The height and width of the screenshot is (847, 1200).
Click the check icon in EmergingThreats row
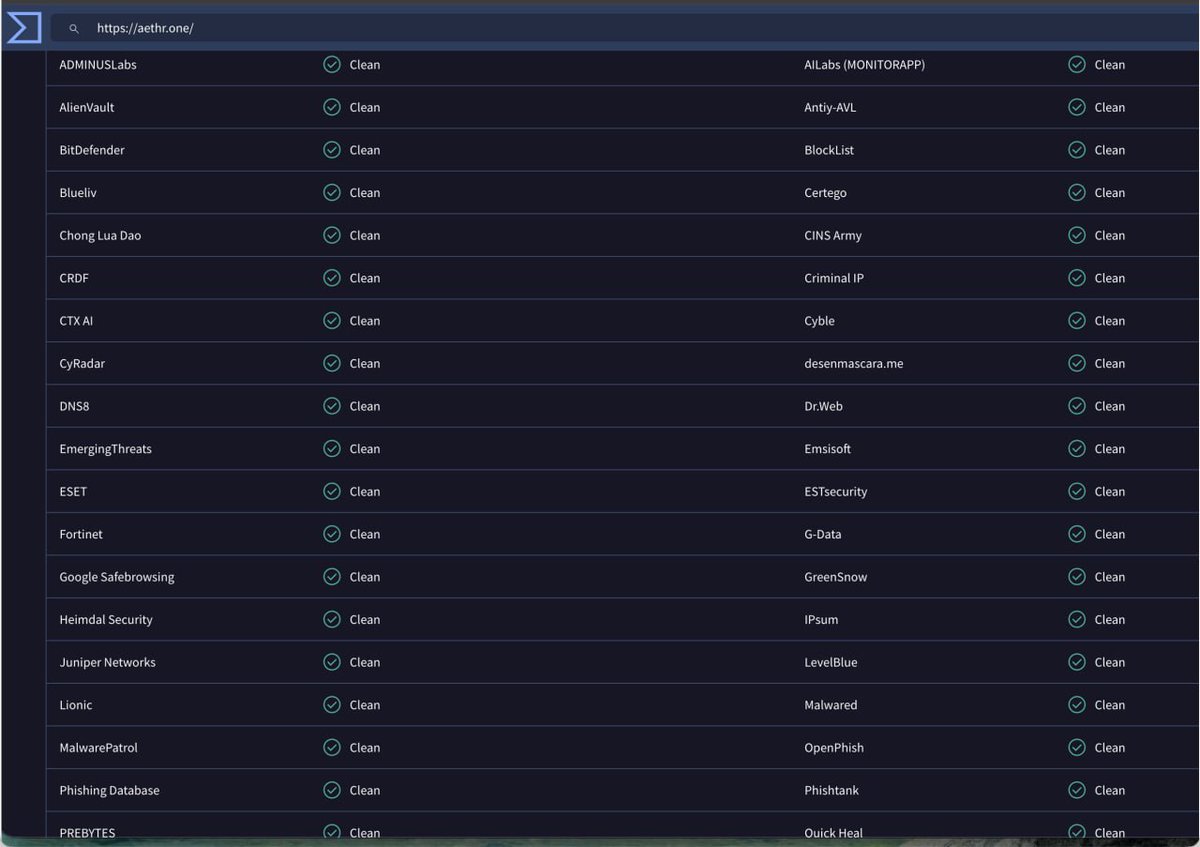click(332, 449)
